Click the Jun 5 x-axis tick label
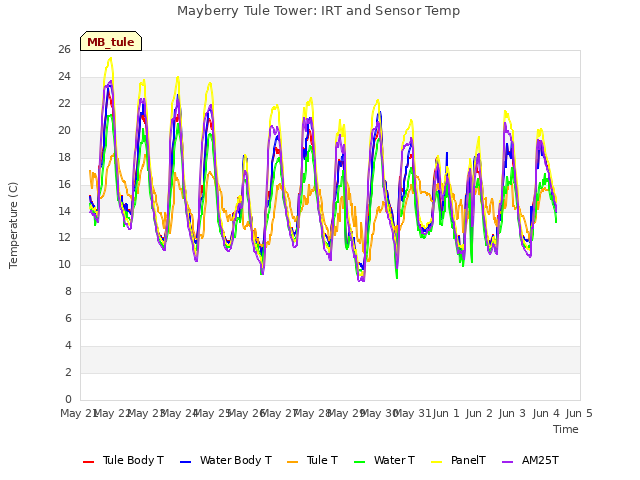640x480 pixels. point(579,413)
